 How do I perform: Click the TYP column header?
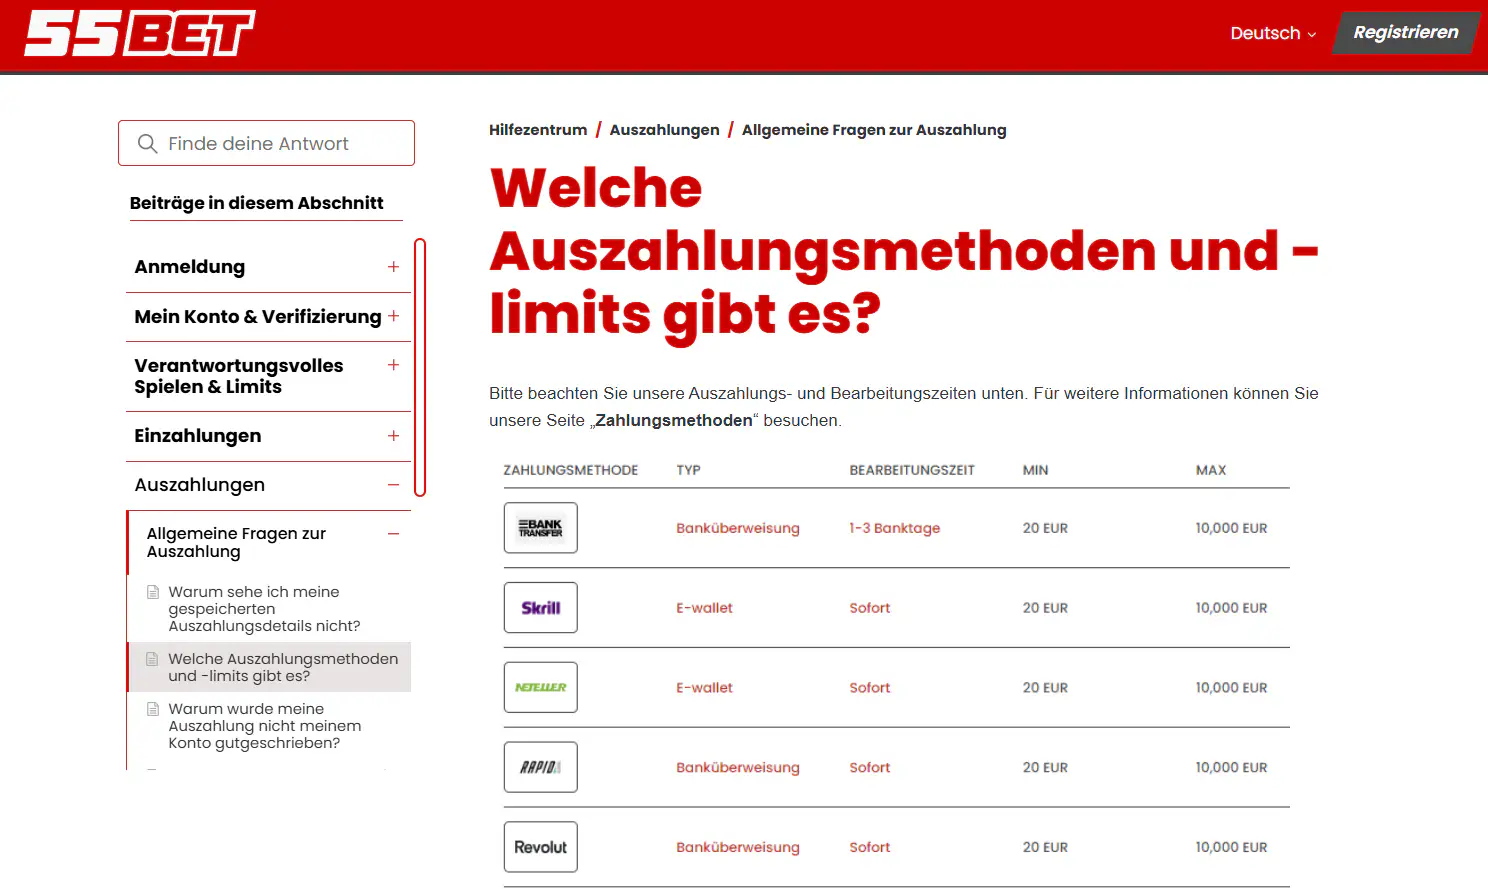click(688, 470)
